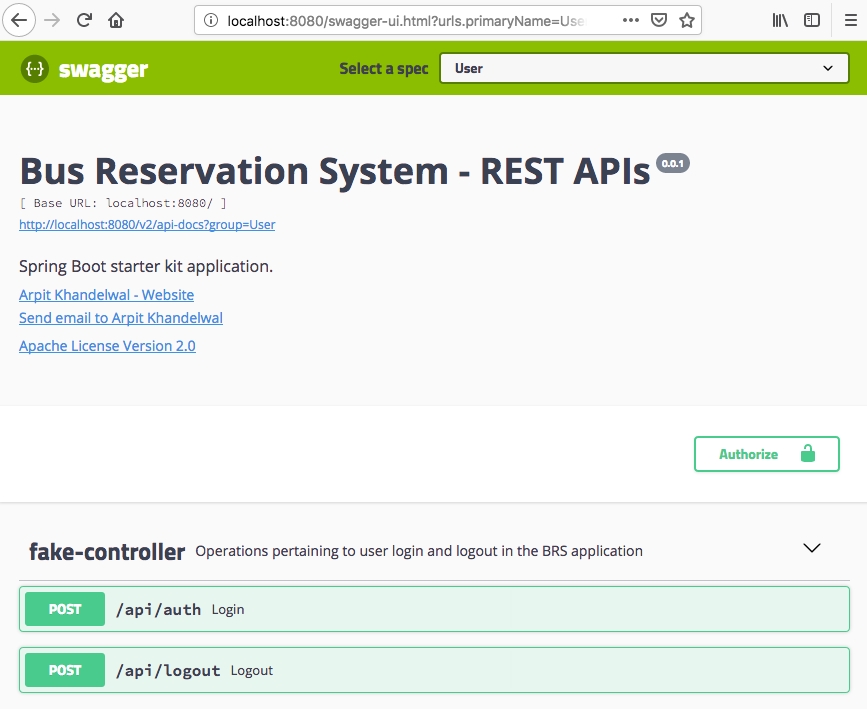Click the site information icon in URL bar

210,20
